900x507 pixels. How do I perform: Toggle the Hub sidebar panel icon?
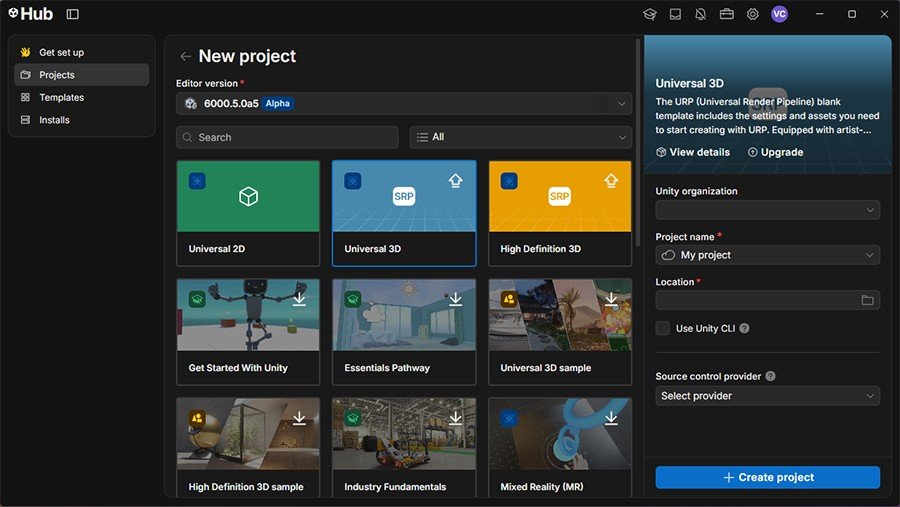(x=72, y=14)
